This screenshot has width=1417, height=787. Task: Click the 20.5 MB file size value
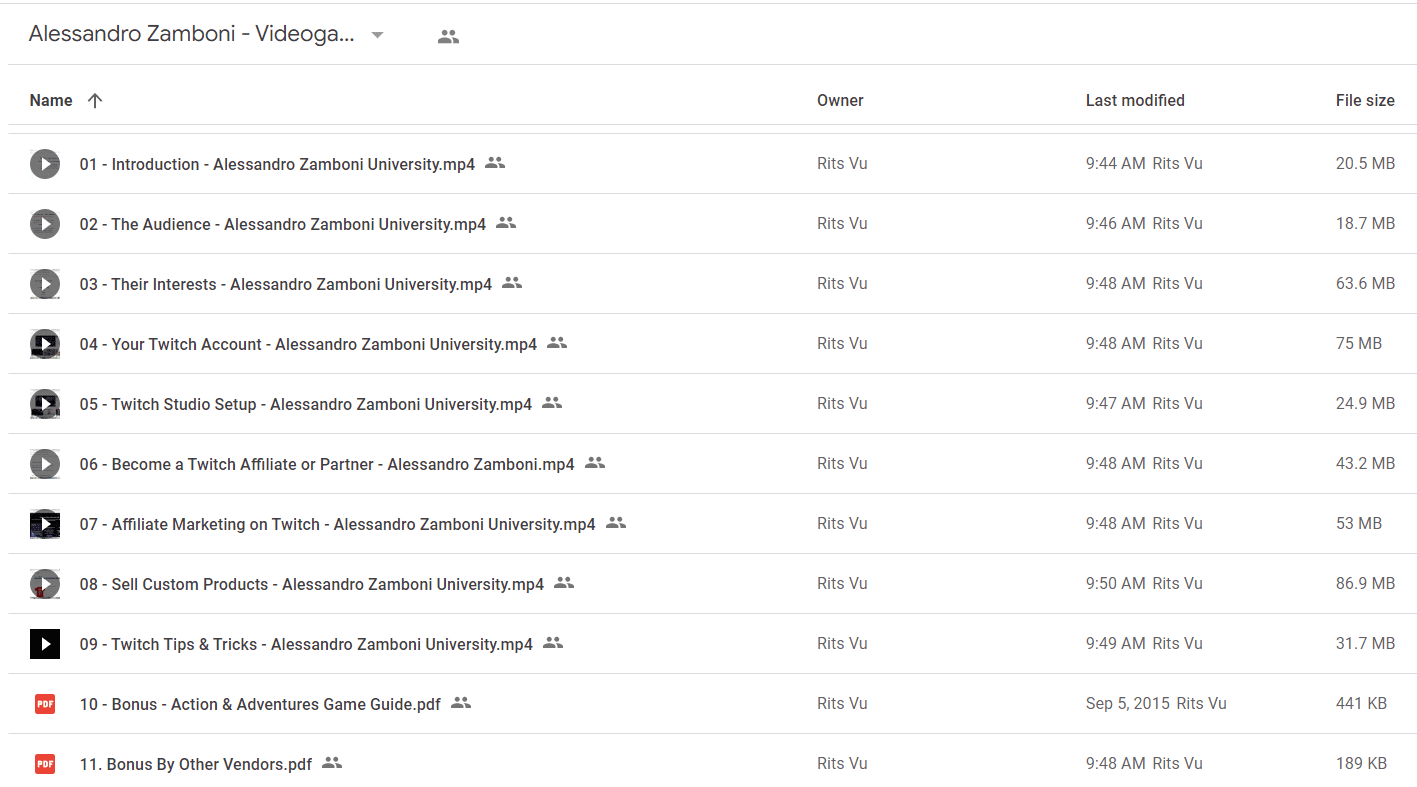coord(1365,163)
